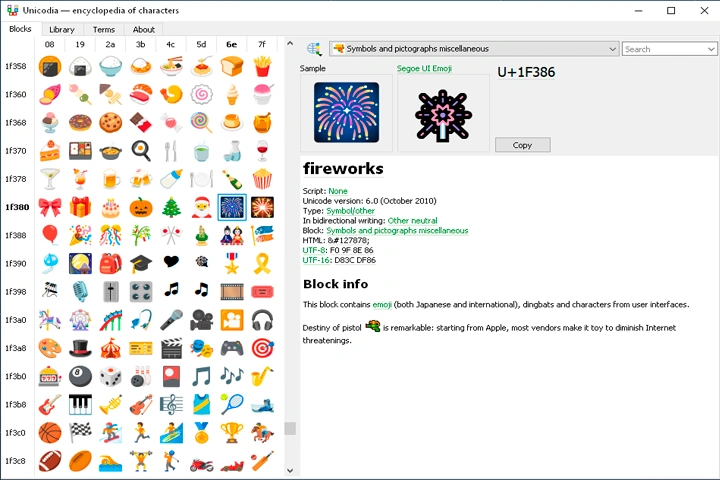
Task: Pick the doughnut emoji in the grid
Action: click(x=80, y=123)
